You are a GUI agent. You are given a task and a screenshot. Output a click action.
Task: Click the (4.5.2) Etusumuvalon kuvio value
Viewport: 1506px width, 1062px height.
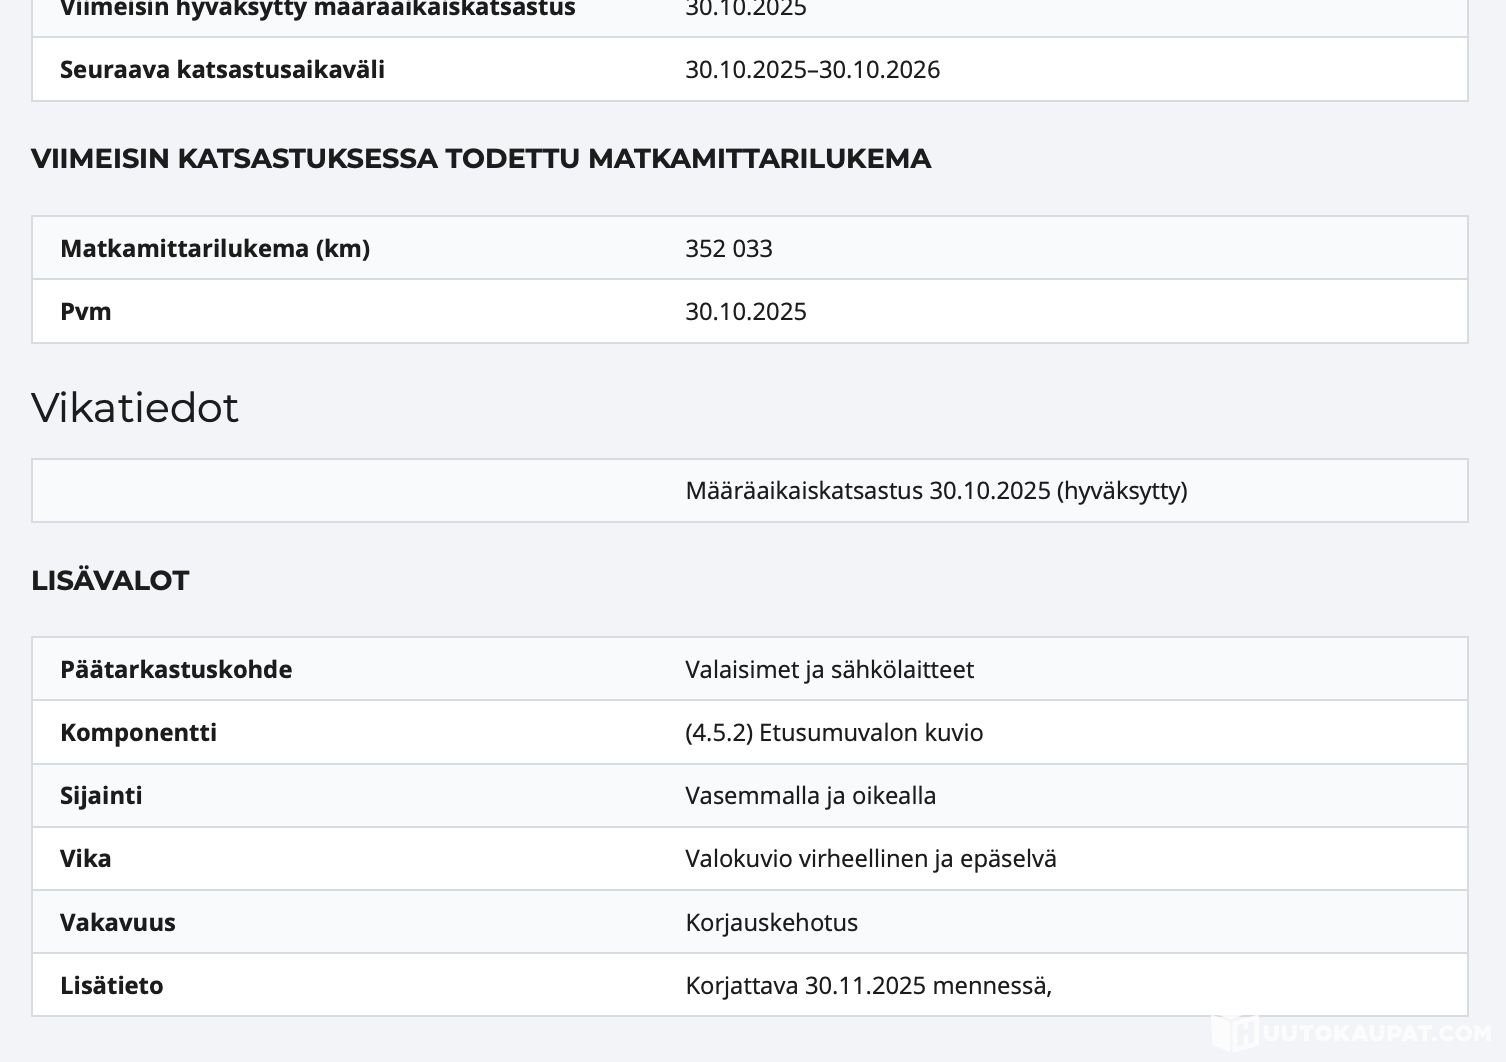tap(834, 732)
